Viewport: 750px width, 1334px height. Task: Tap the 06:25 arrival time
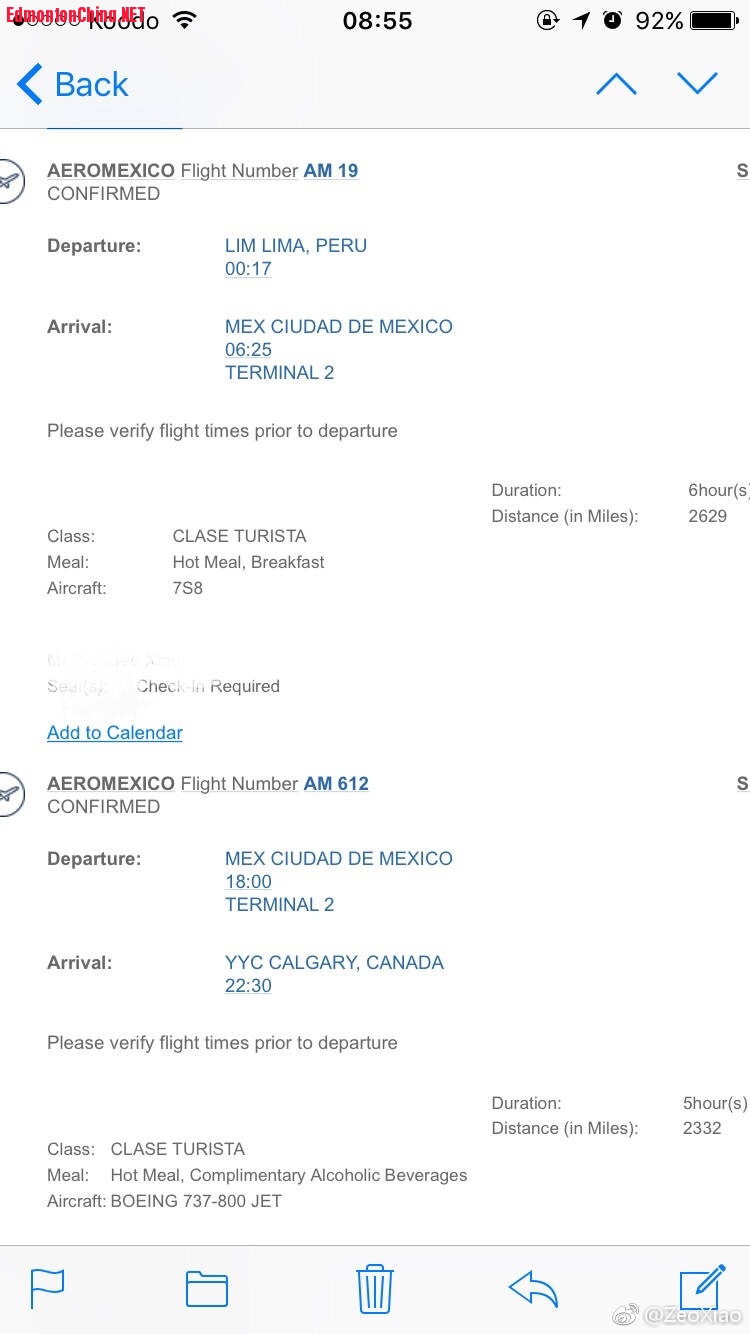click(248, 350)
